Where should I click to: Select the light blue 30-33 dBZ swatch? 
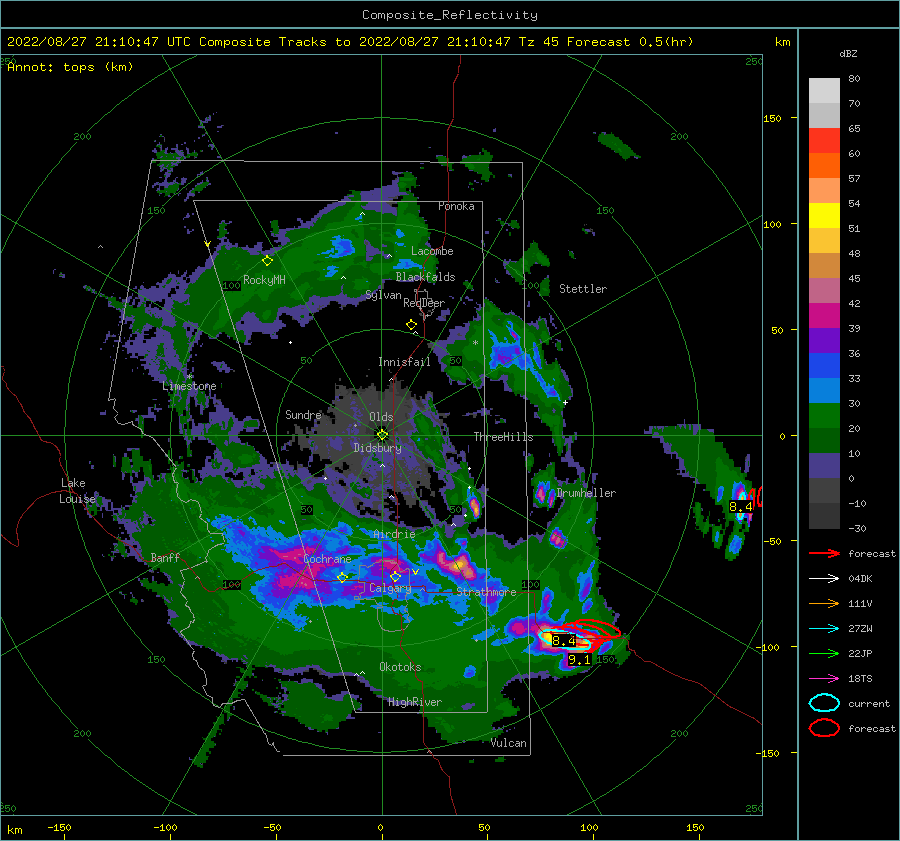824,390
